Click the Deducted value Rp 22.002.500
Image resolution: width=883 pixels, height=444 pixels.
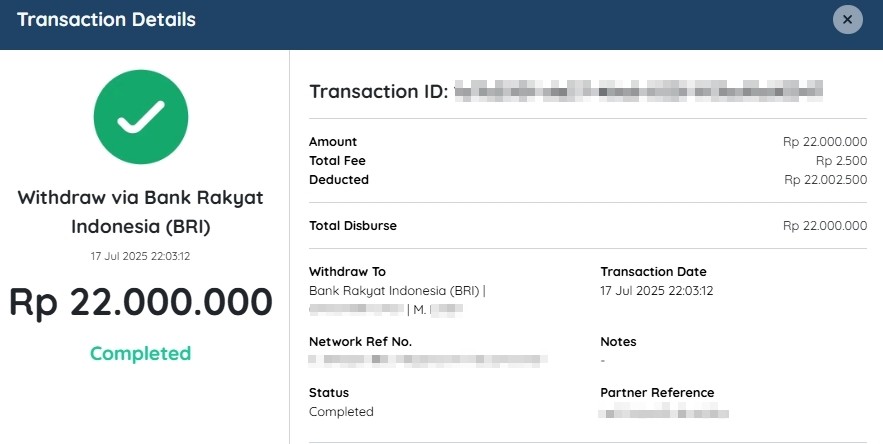pos(826,180)
